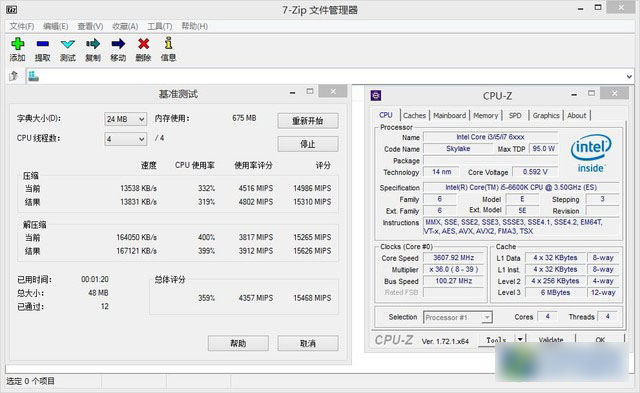Click the Add (添加) green plus icon

18,44
